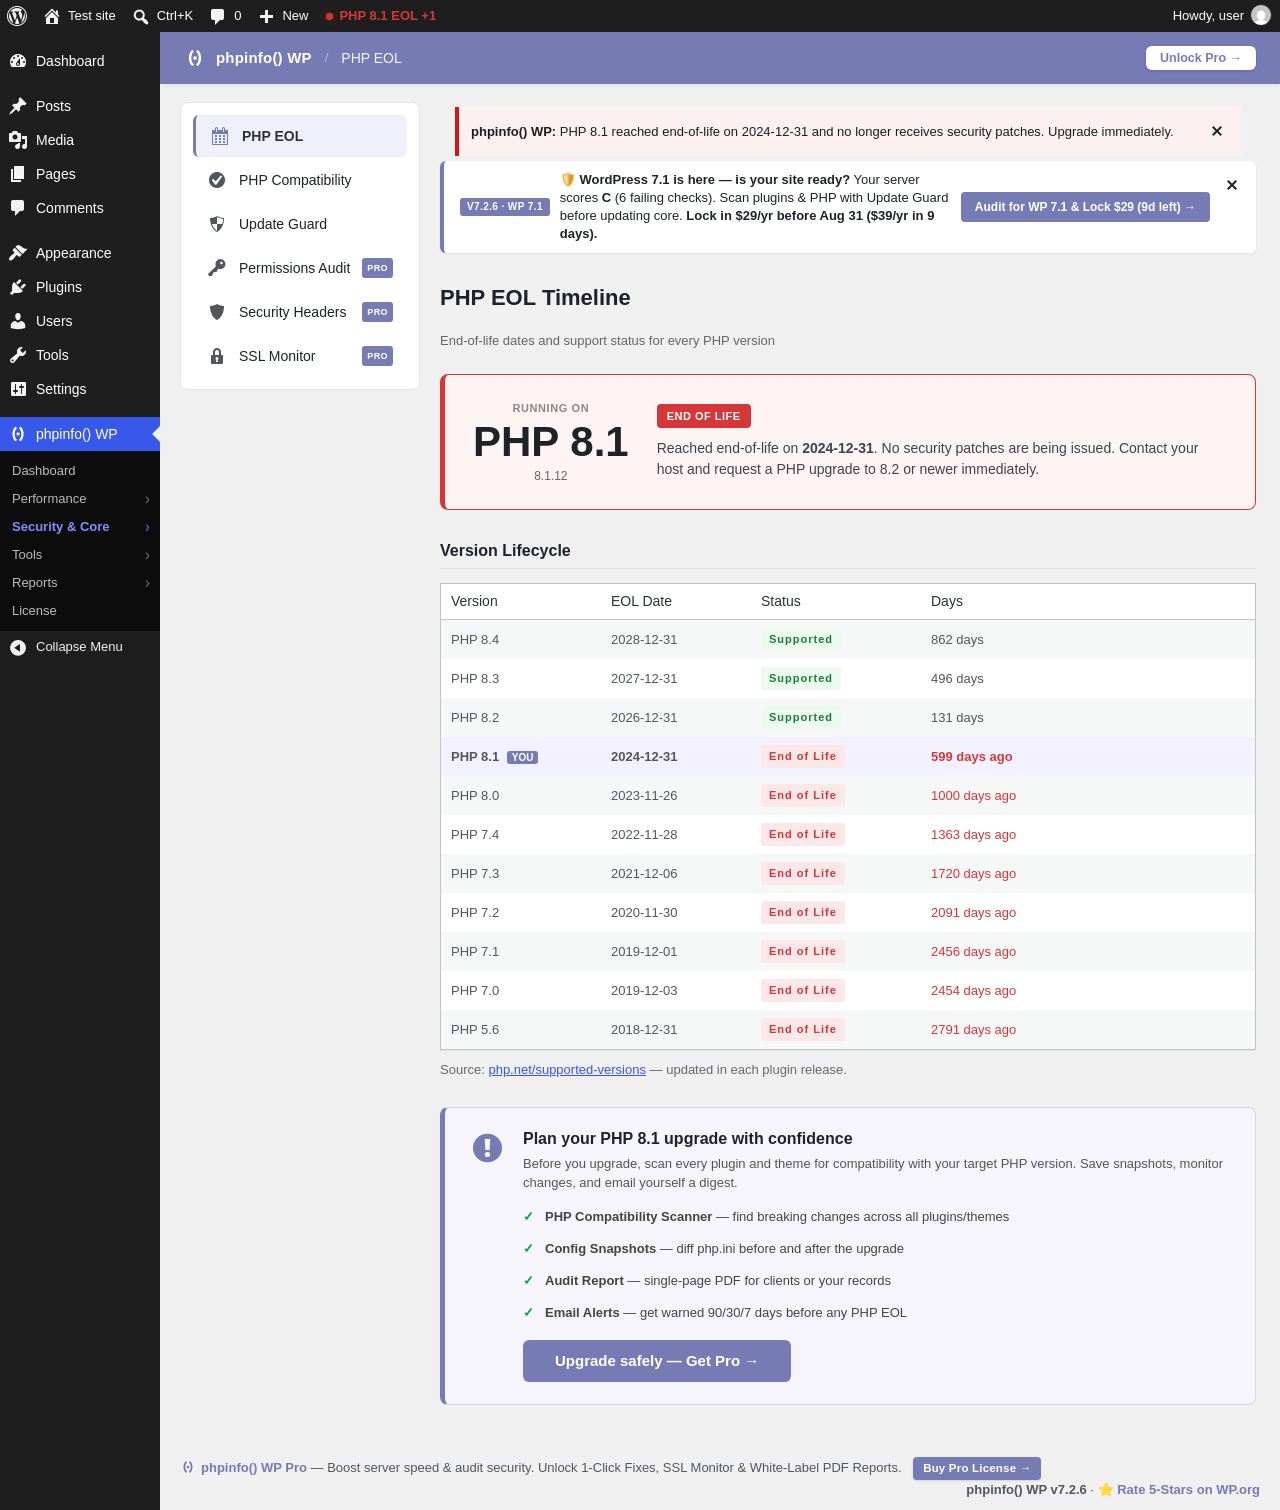Click the Tools wrench icon
The image size is (1280, 1510).
[x=18, y=355]
